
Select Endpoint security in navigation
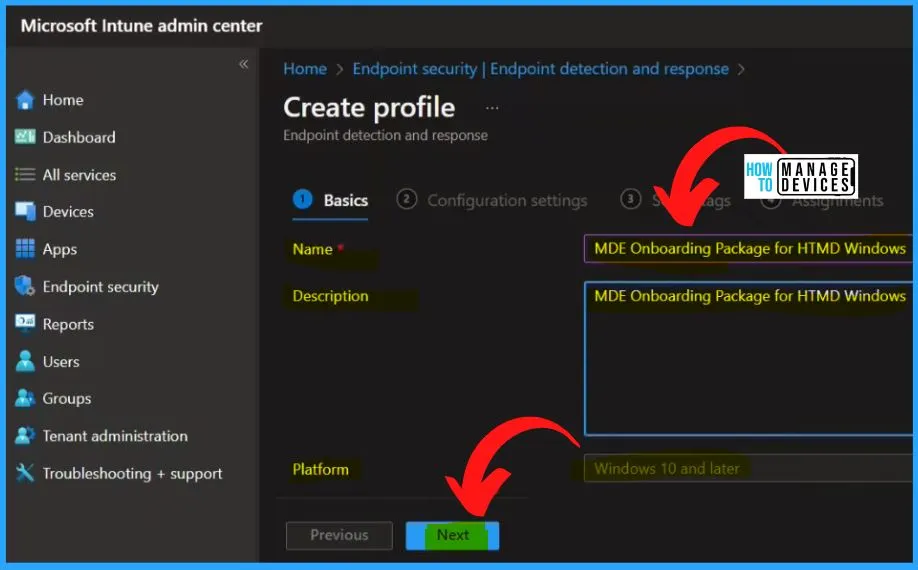coord(101,287)
